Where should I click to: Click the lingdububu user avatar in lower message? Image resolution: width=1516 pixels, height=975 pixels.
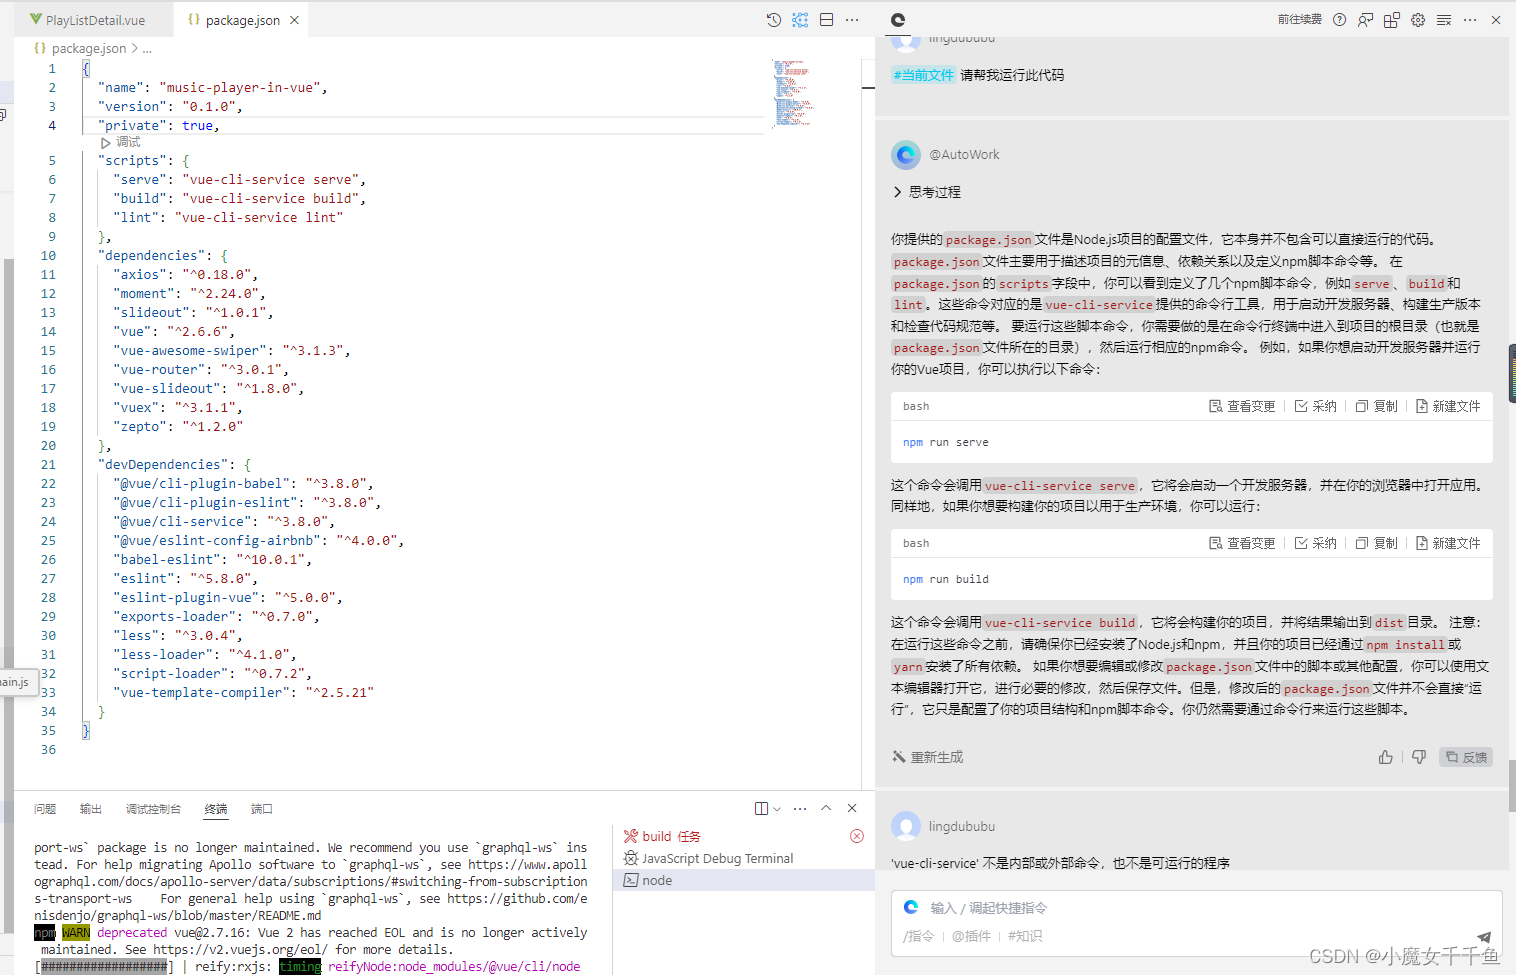coord(906,826)
